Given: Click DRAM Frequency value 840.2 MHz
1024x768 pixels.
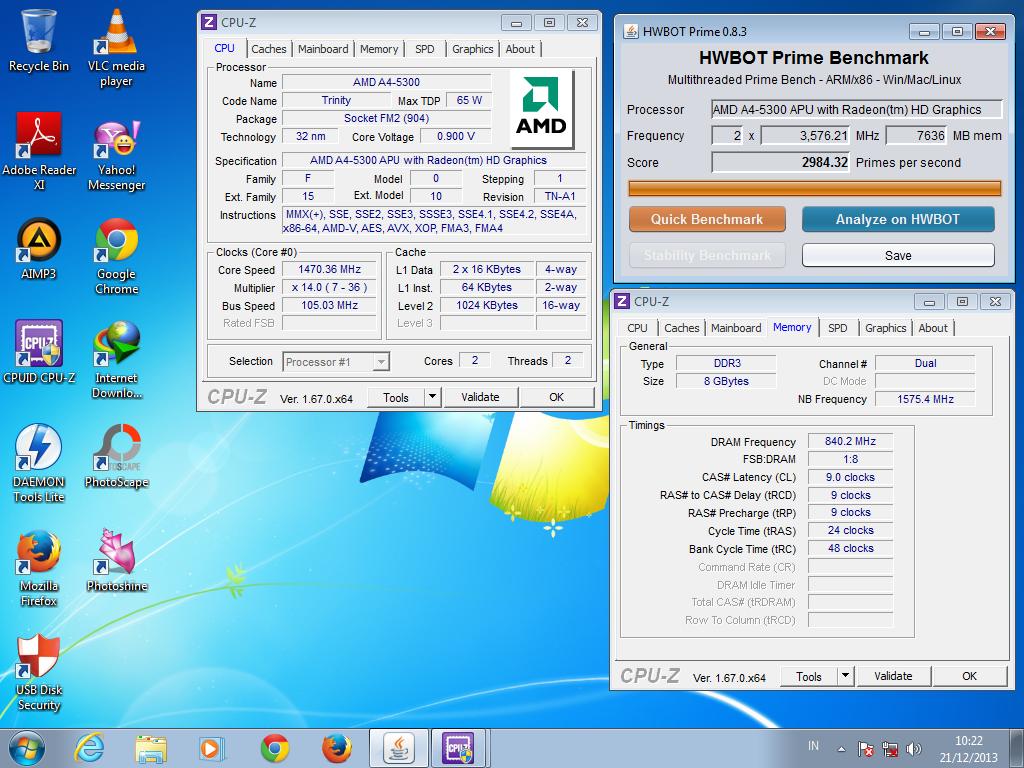Looking at the screenshot, I should 850,441.
